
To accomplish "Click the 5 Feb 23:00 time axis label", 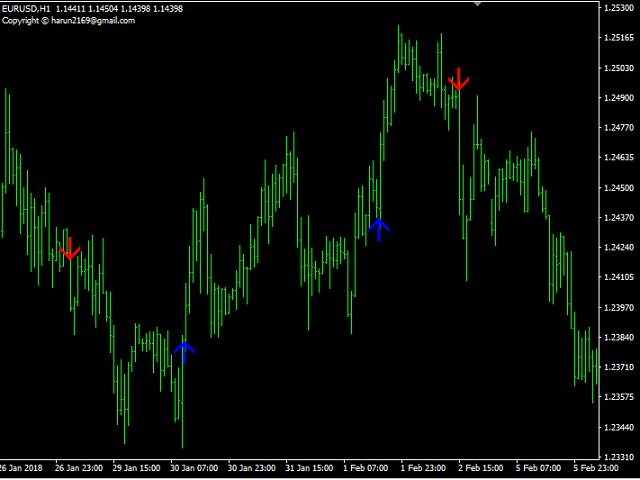I will 596,468.
